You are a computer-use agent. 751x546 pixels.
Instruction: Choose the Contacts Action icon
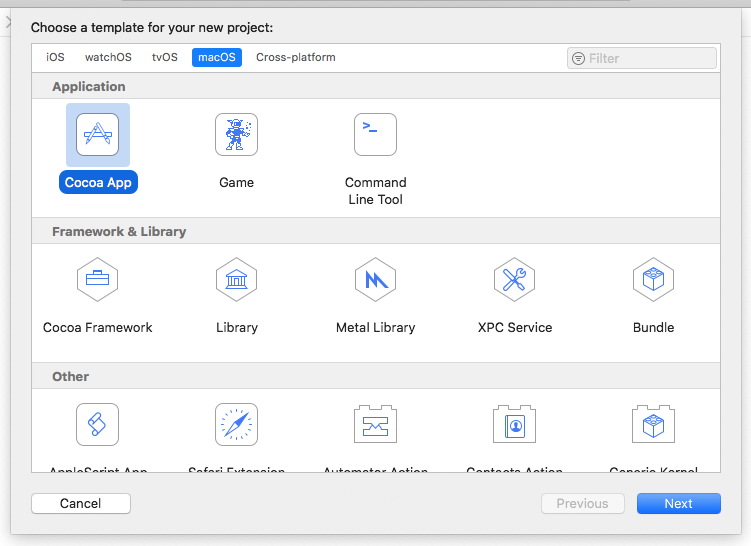point(514,424)
